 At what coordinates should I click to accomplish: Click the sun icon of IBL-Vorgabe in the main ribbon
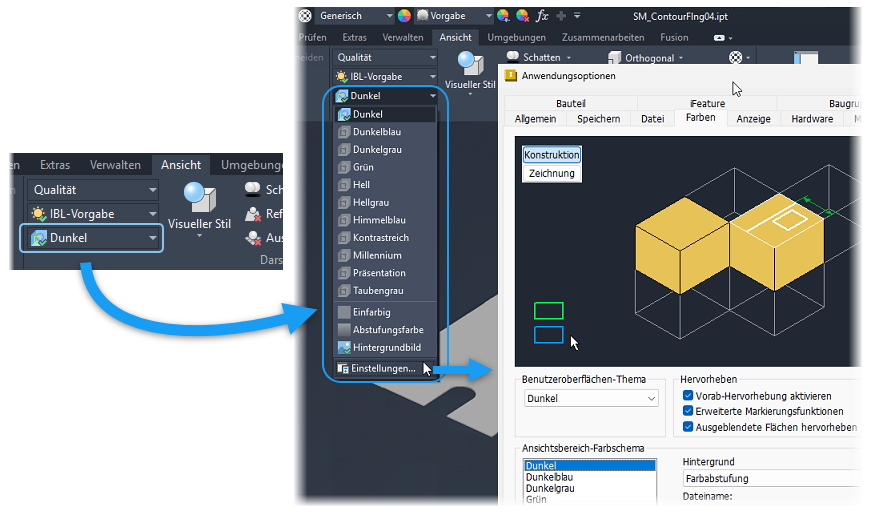coord(342,76)
